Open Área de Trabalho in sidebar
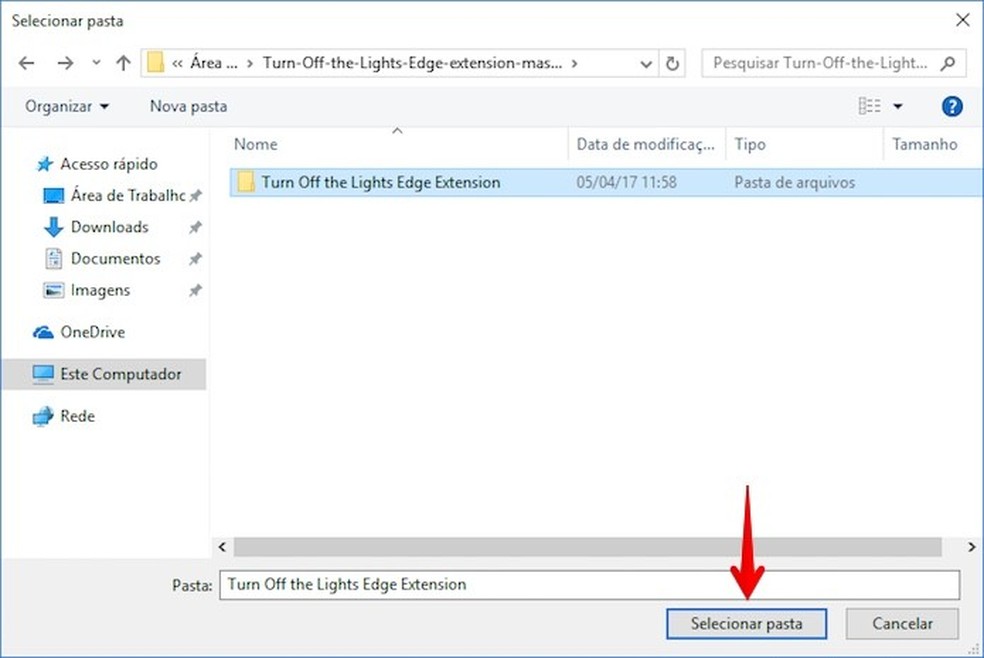Screen dimensions: 984x658 coord(128,195)
